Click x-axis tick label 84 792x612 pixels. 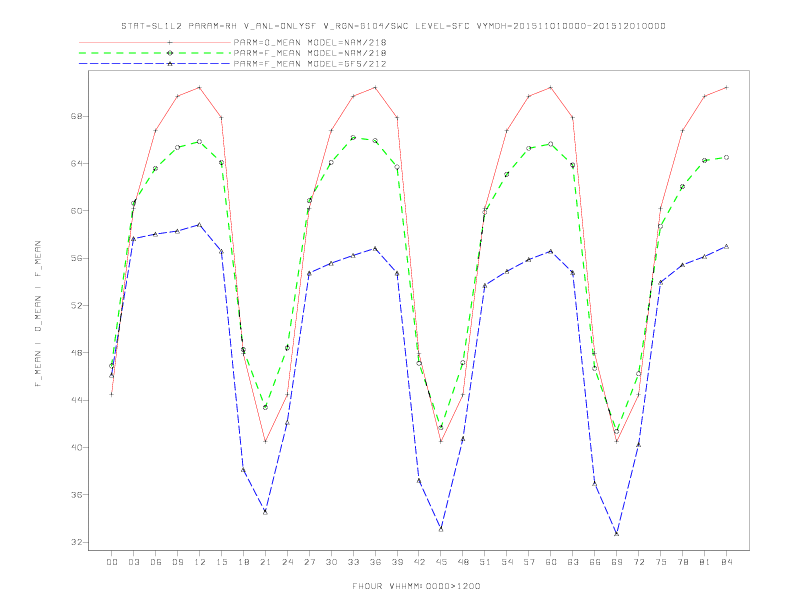[x=727, y=562]
